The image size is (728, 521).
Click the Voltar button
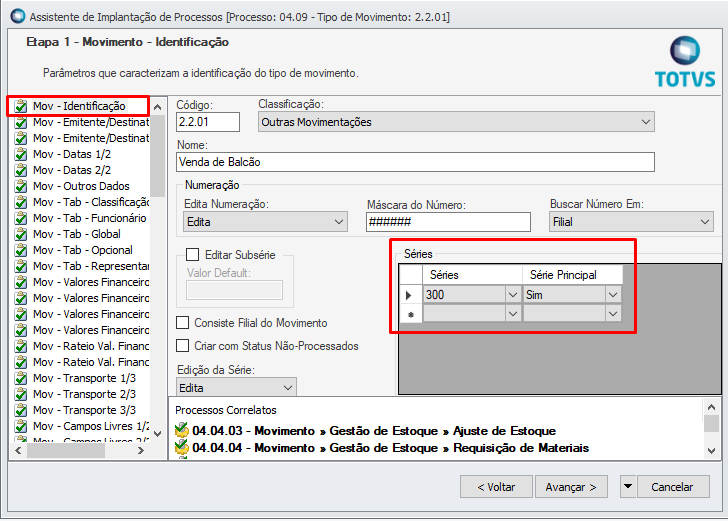496,487
